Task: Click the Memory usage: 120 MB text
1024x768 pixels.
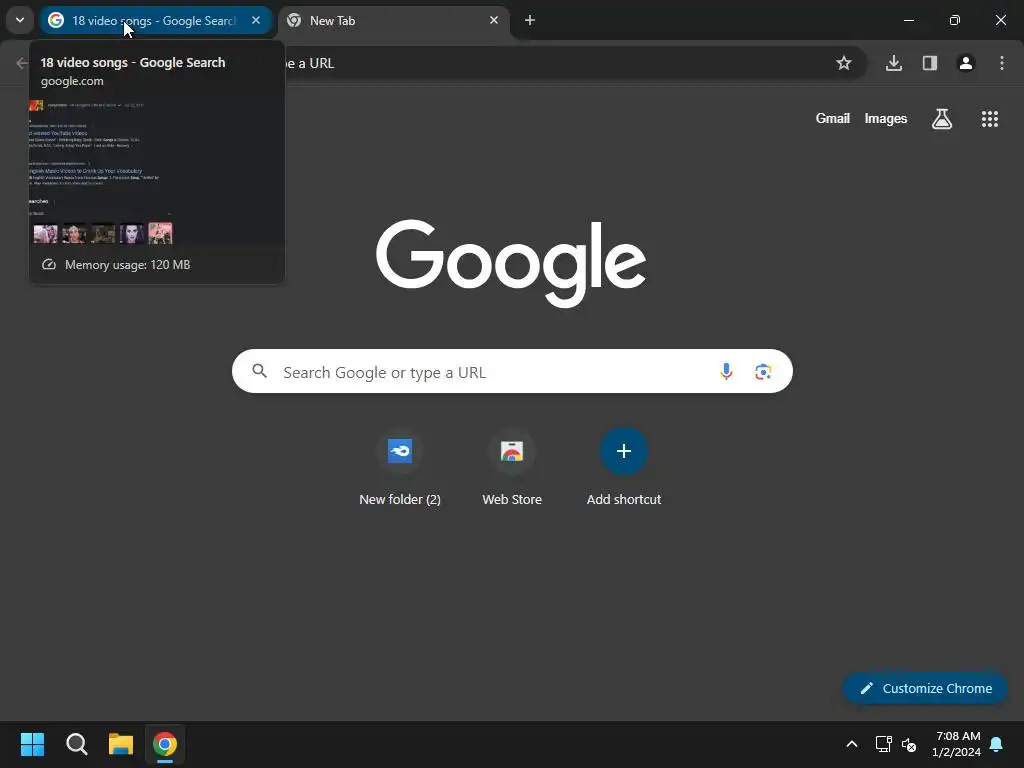Action: 127,264
